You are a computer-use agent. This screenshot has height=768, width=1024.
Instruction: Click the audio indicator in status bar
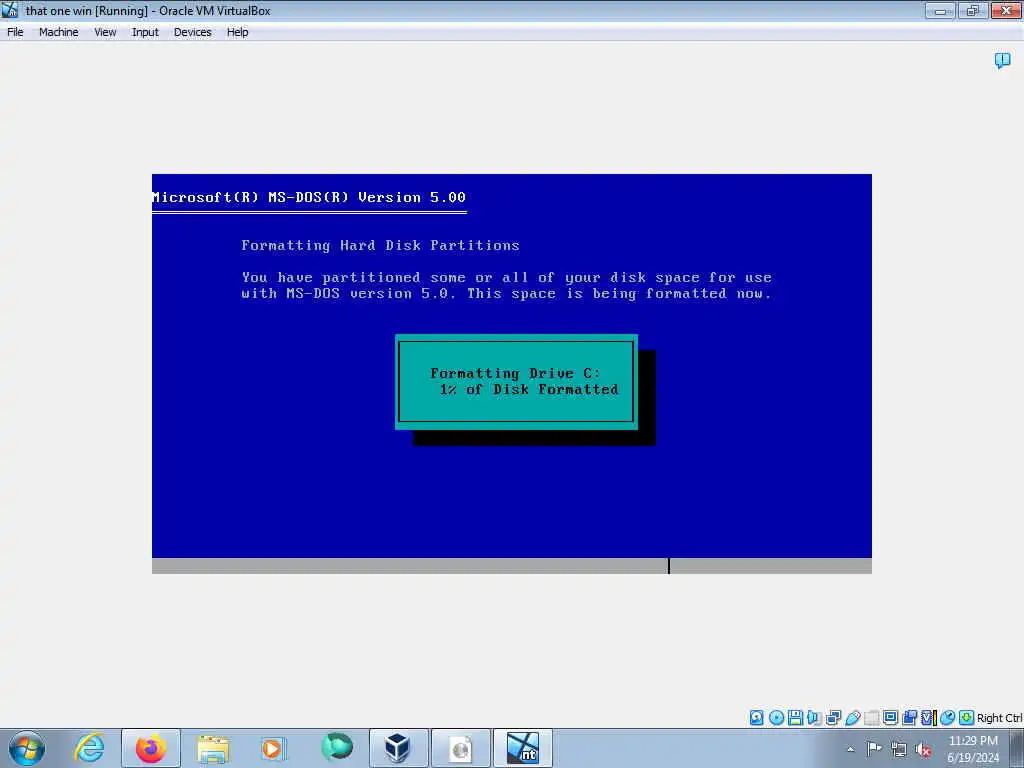coord(814,718)
